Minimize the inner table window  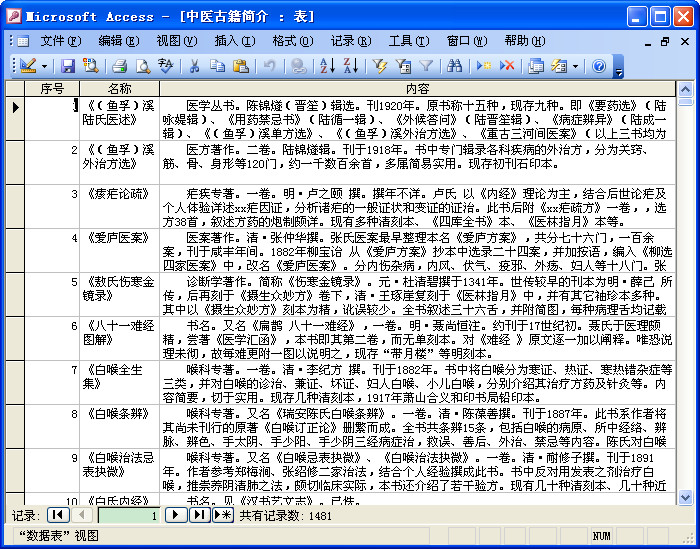(x=648, y=42)
